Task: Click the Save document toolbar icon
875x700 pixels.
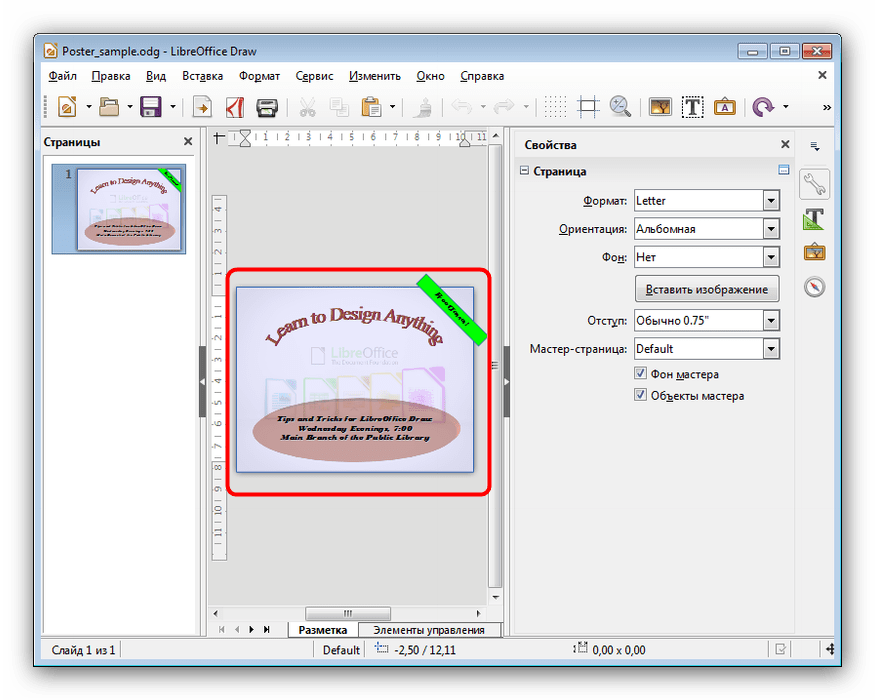Action: tap(151, 107)
